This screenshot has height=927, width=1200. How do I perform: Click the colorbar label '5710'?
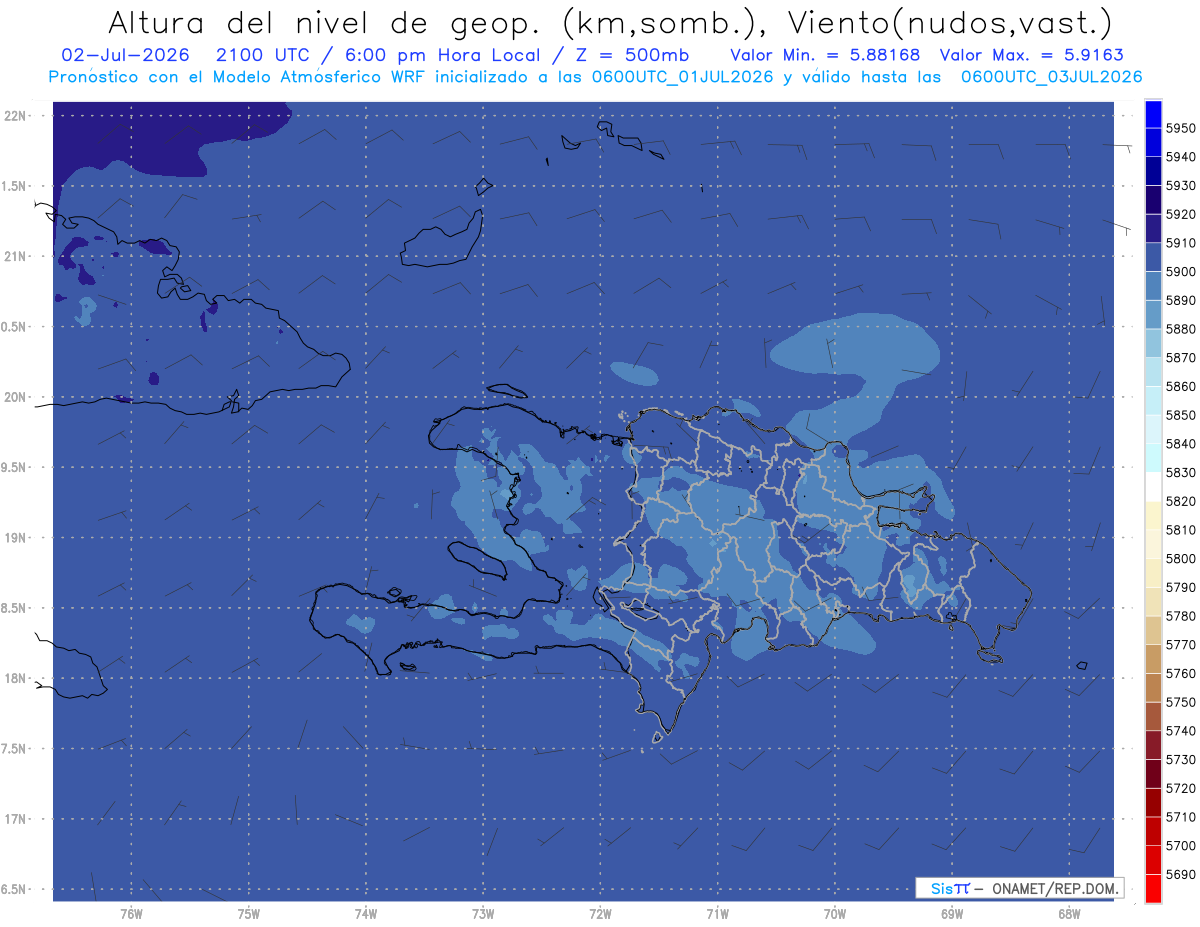pos(1180,816)
